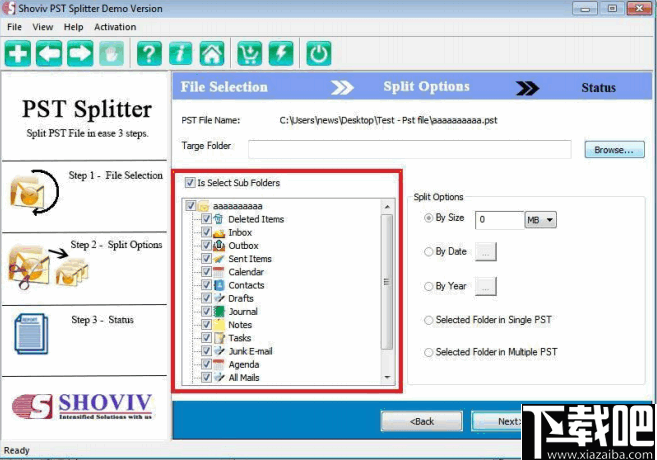Open the File menu
The width and height of the screenshot is (657, 460).
pyautogui.click(x=14, y=27)
